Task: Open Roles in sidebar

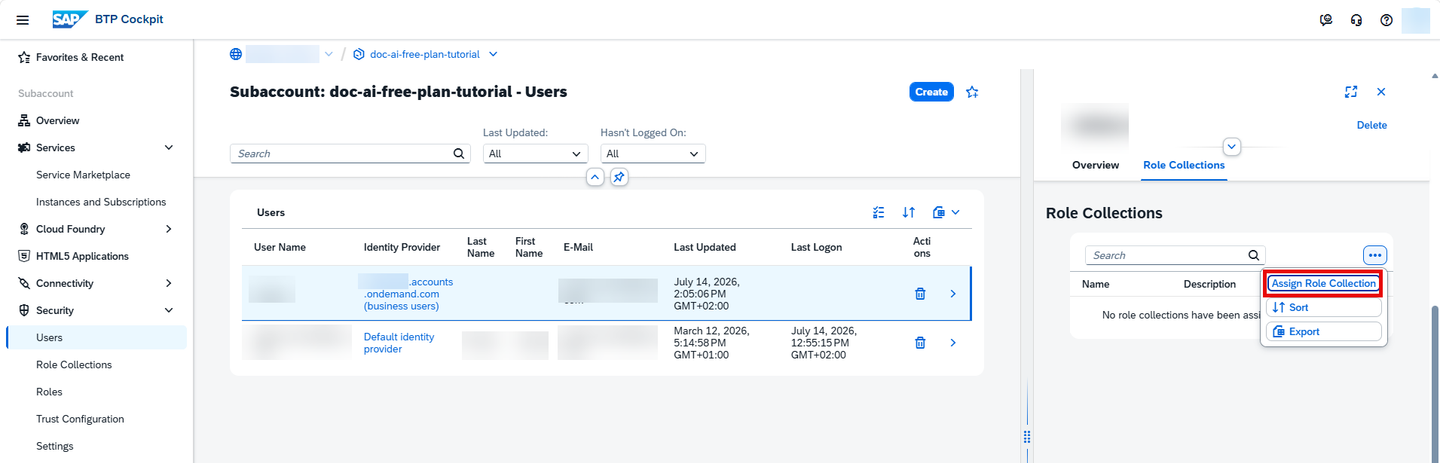Action: pos(49,392)
